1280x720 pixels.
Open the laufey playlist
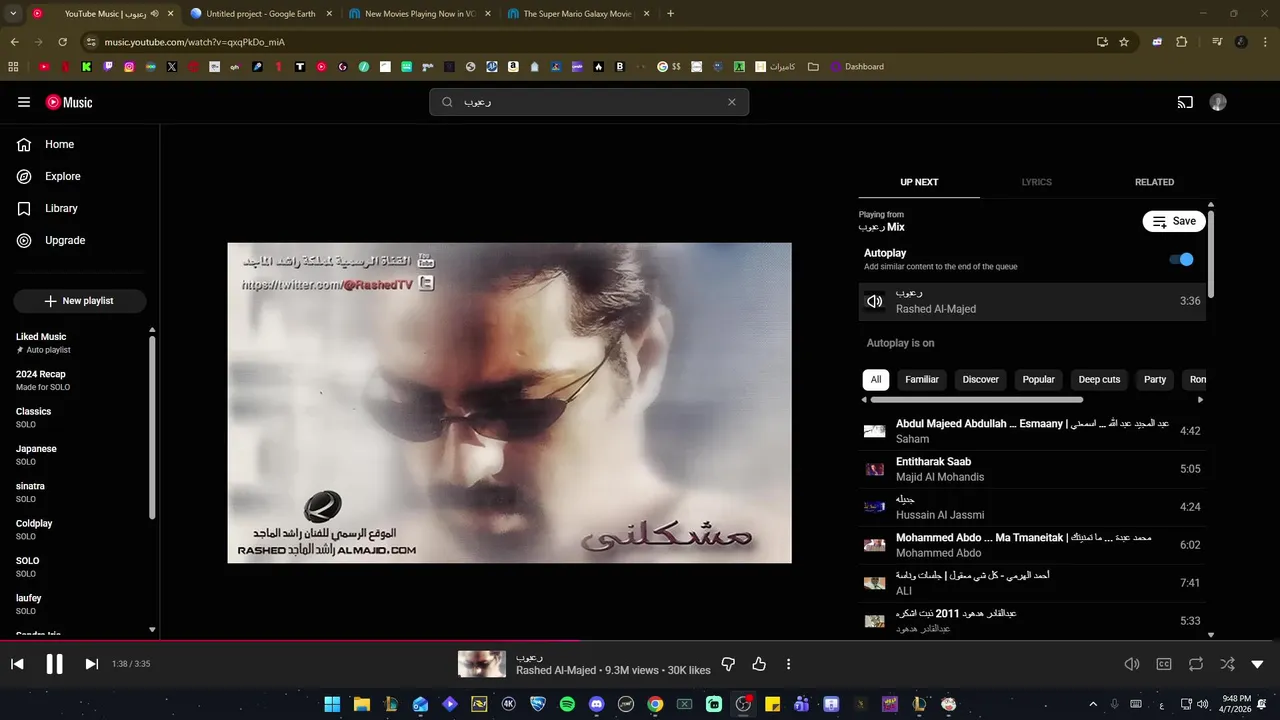76,604
